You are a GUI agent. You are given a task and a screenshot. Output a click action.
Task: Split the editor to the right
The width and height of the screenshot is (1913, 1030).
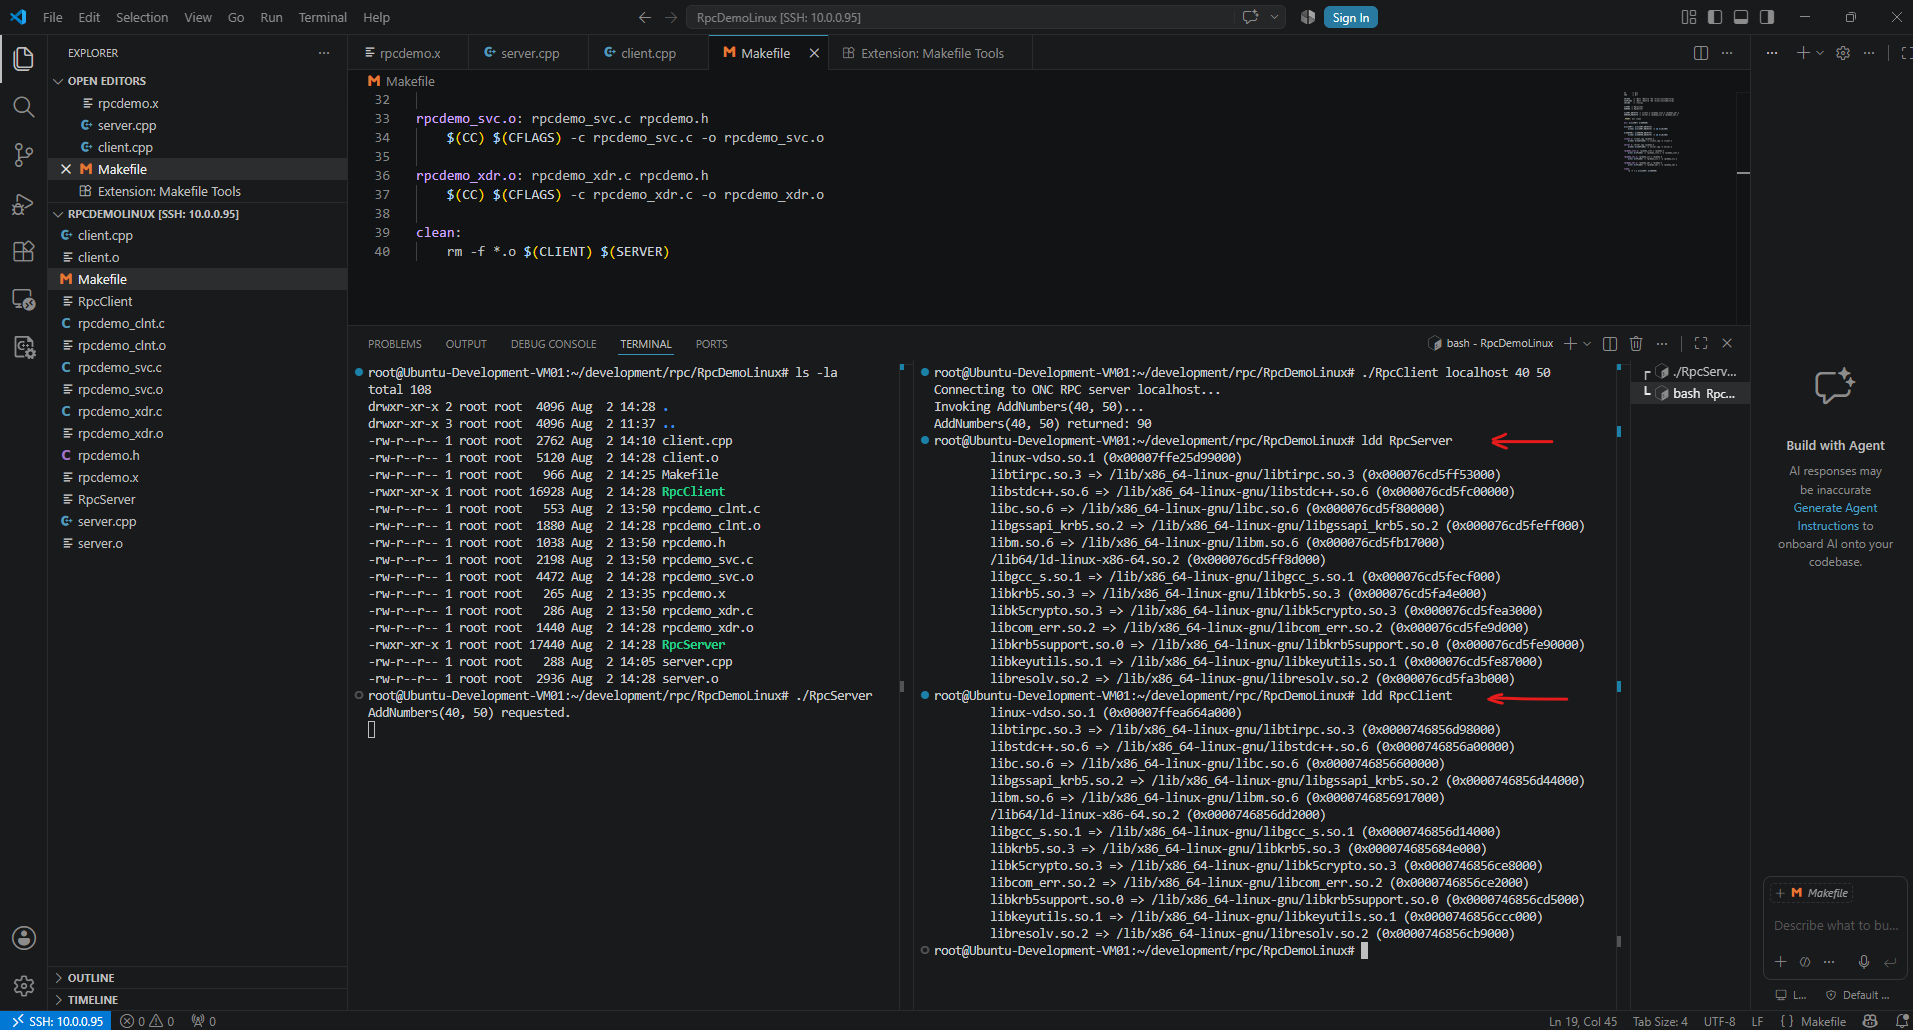[x=1701, y=53]
